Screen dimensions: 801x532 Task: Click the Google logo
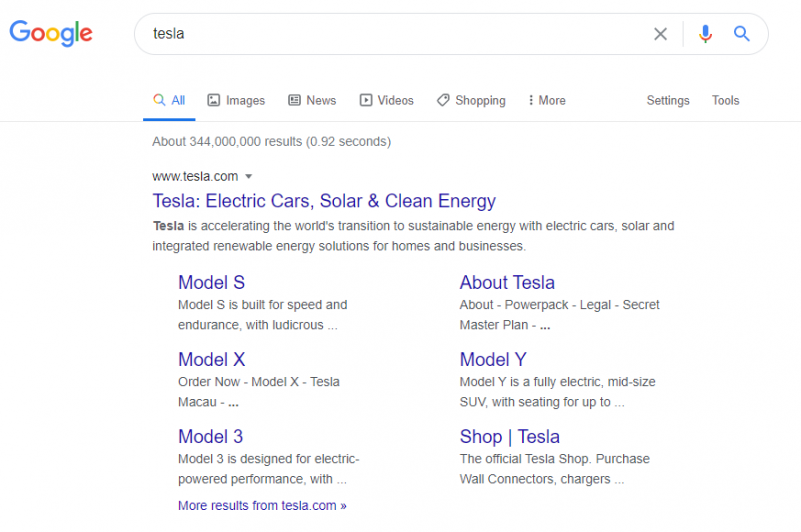coord(51,33)
